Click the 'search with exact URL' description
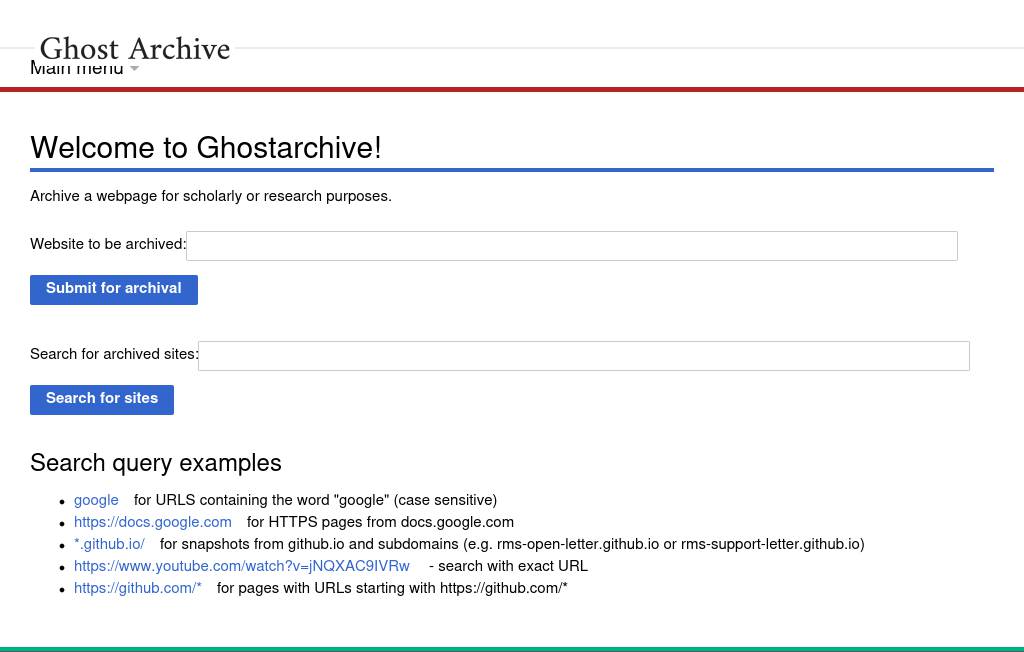 click(508, 567)
